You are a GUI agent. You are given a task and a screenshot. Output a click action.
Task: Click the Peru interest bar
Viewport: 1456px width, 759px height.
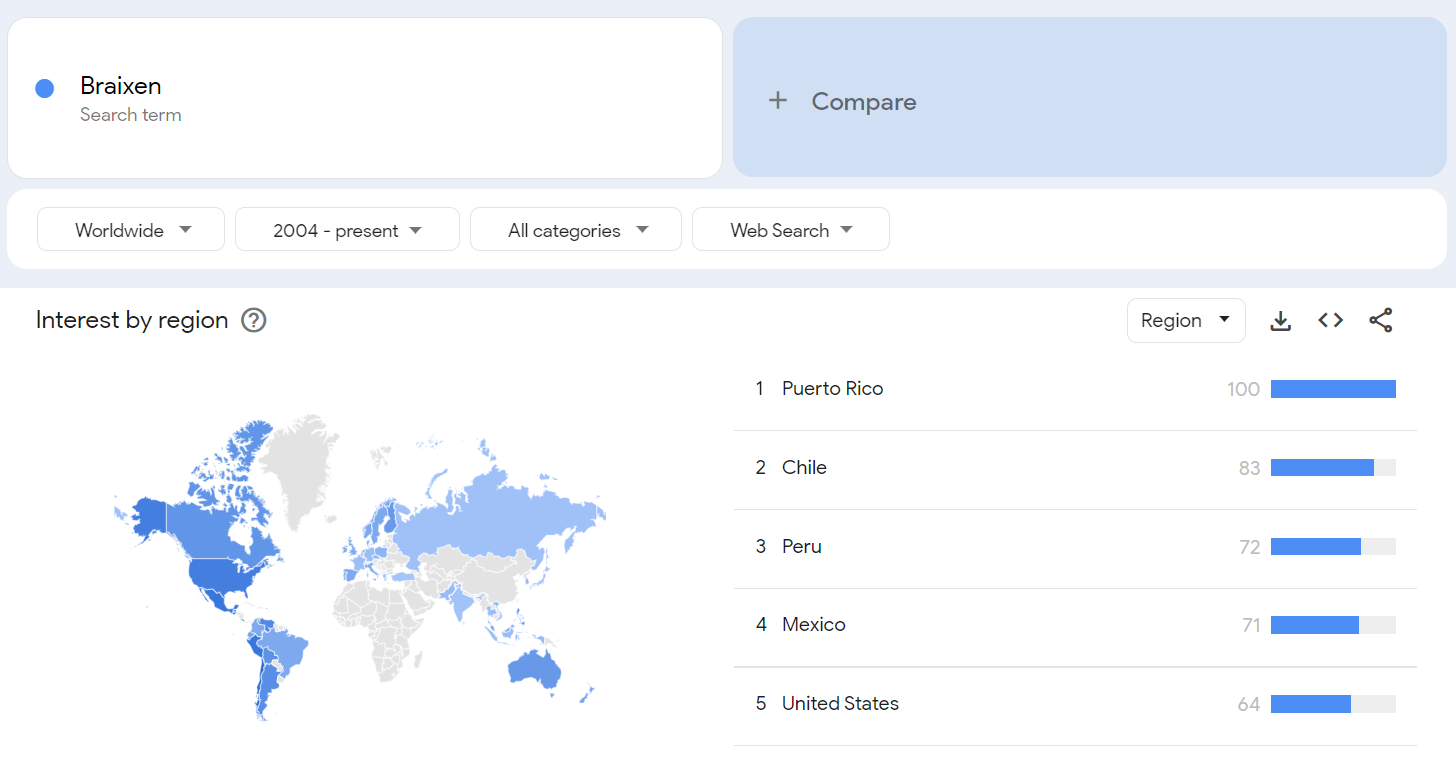(x=1333, y=547)
